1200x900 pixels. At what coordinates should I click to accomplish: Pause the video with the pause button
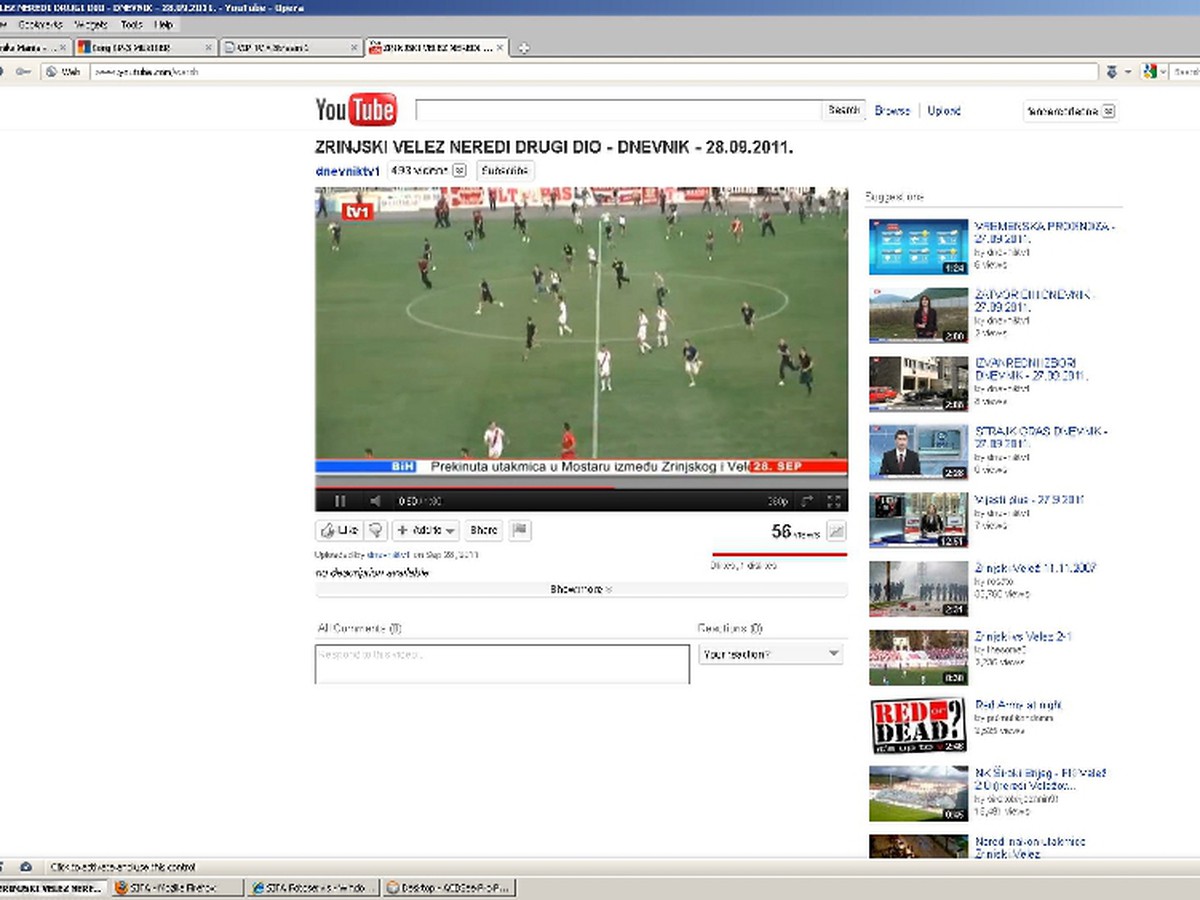(x=340, y=501)
